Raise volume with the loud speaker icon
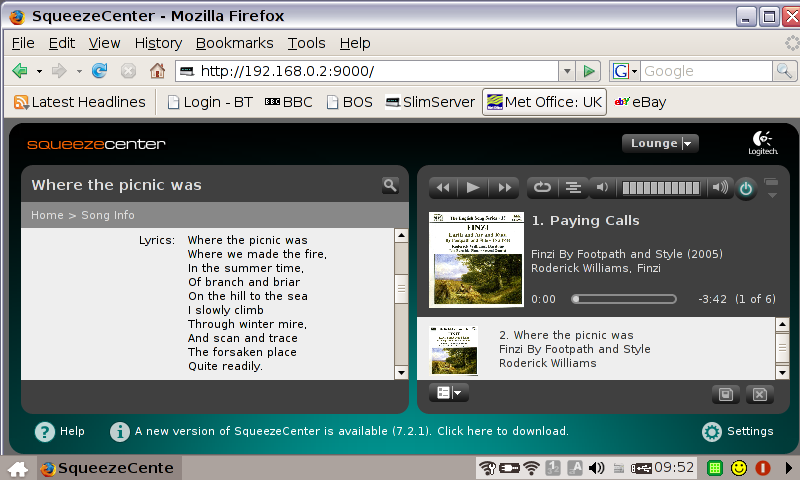 719,187
